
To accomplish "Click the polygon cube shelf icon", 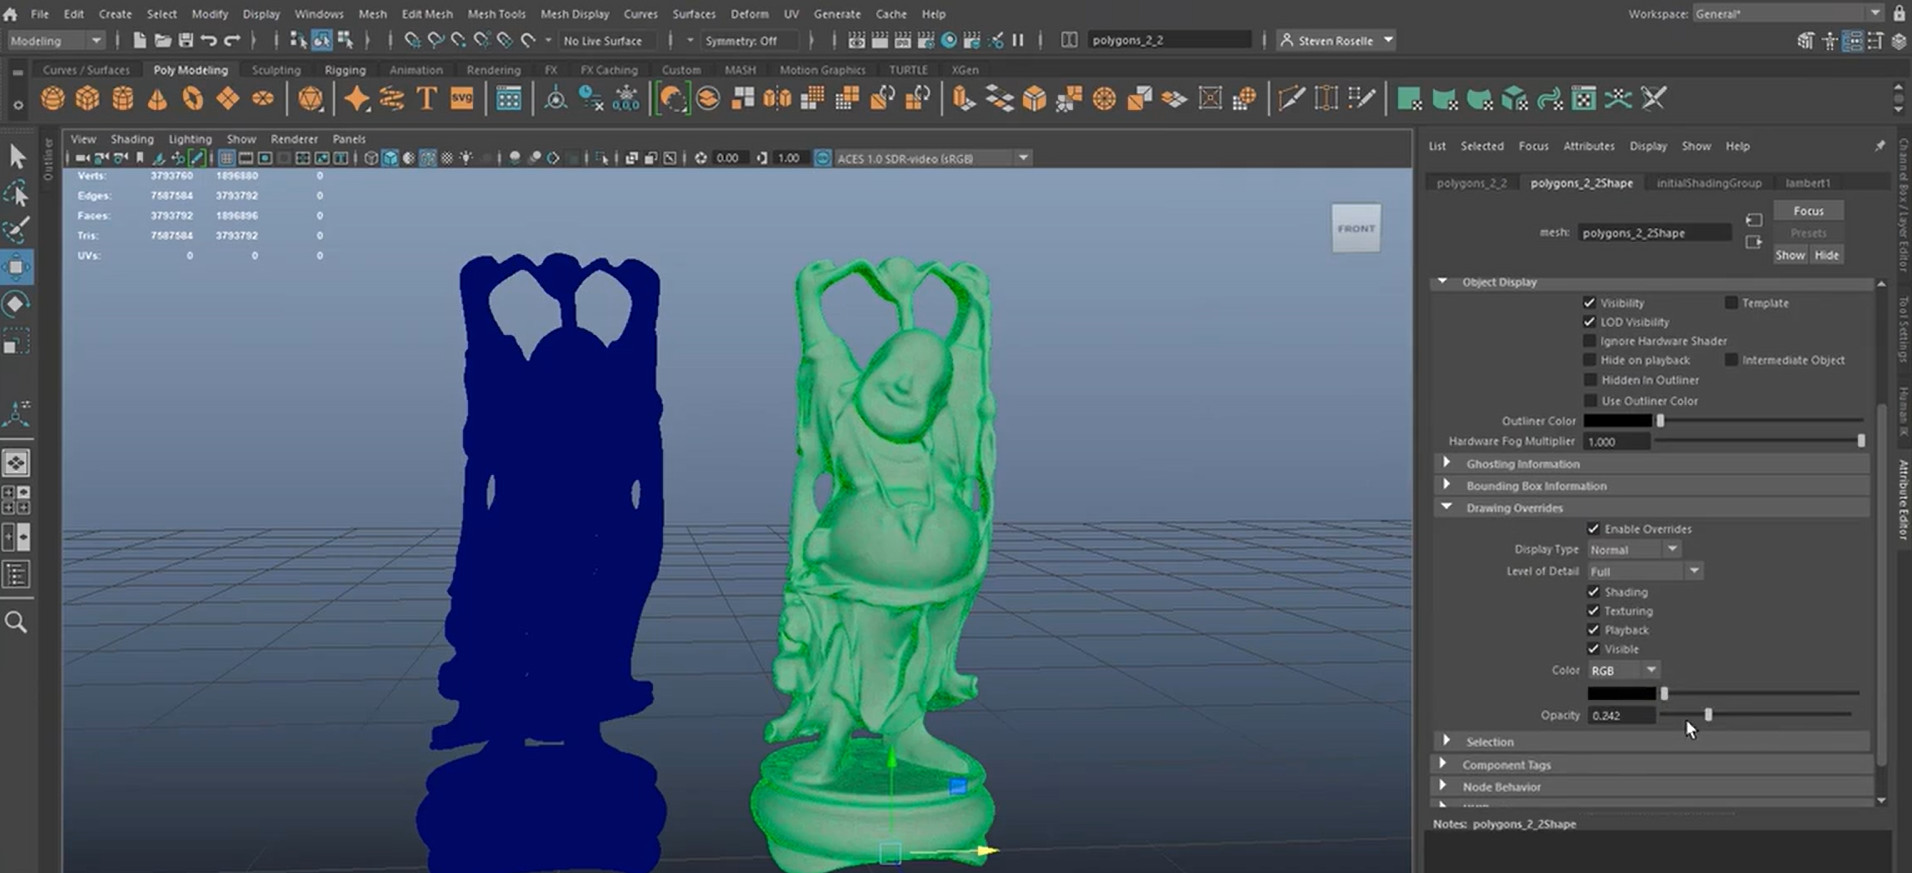I will [x=88, y=98].
